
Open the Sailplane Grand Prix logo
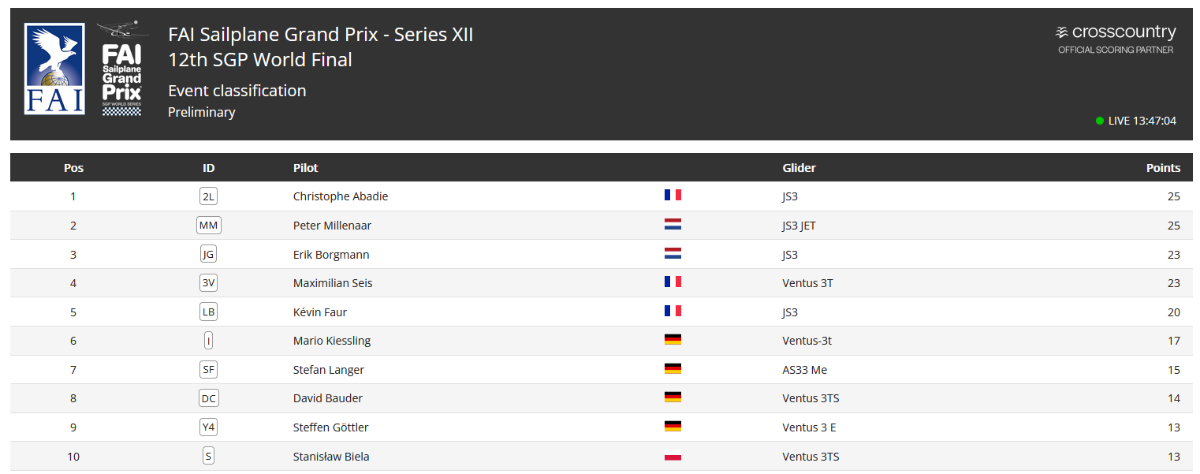125,67
